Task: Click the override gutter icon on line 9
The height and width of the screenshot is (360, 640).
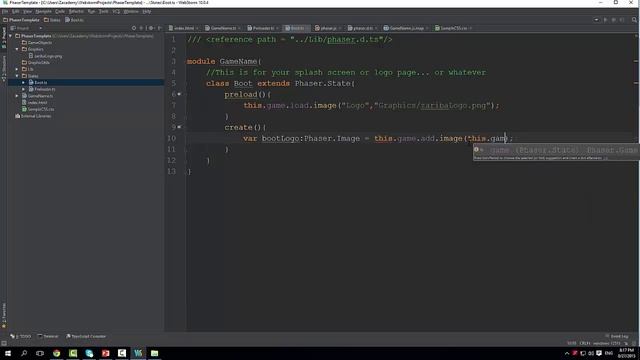Action: pos(179,127)
